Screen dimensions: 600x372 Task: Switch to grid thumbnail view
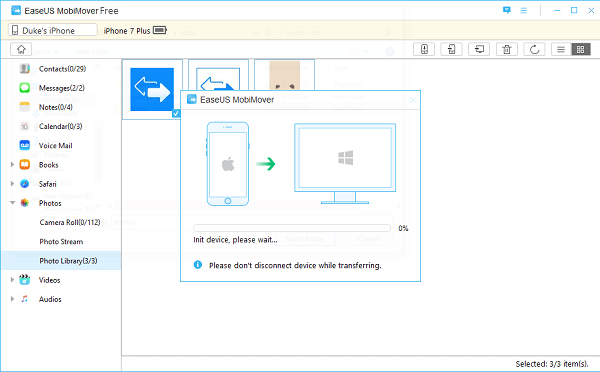tap(581, 49)
